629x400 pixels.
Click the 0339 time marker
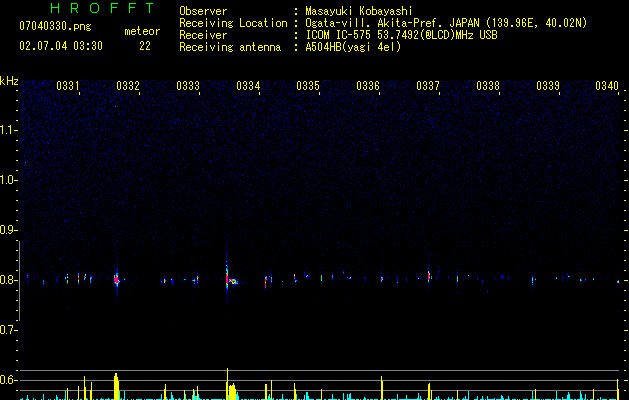click(548, 86)
